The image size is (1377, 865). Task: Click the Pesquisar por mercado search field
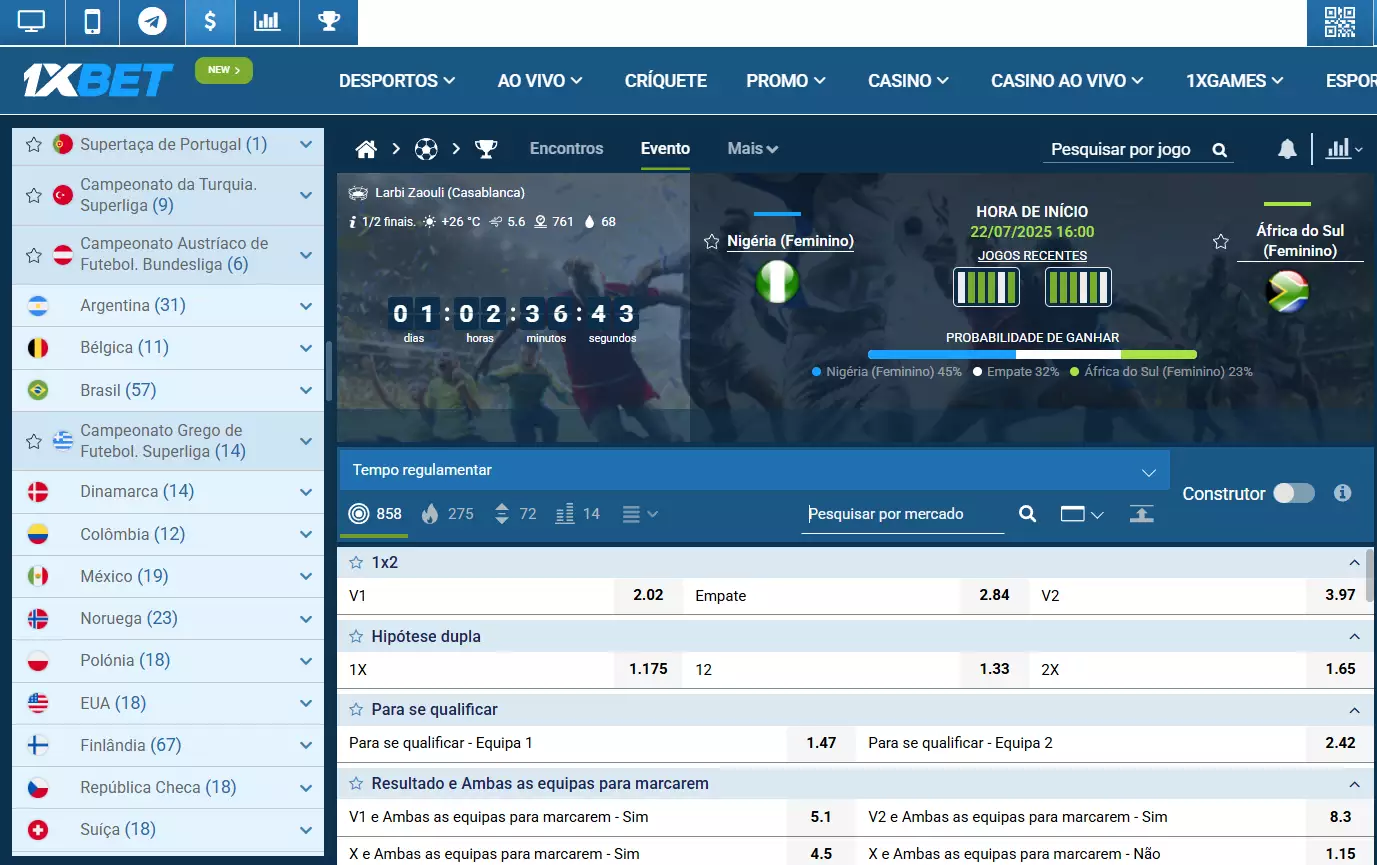coord(902,514)
